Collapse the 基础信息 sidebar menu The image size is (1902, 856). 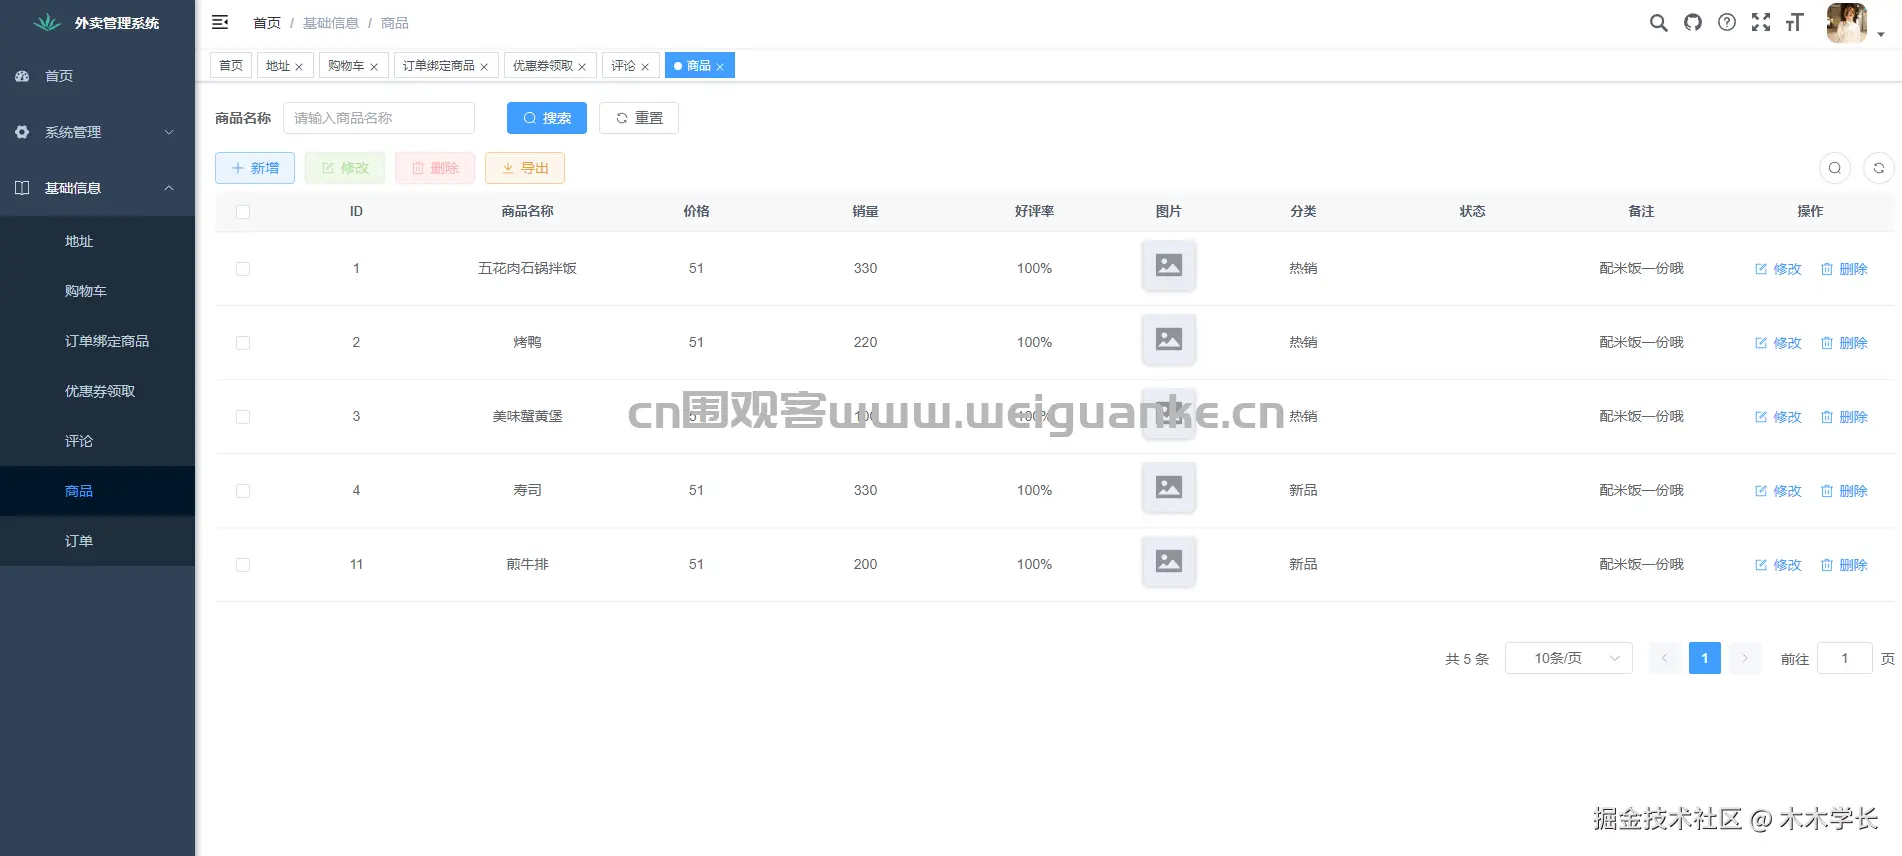coord(97,188)
